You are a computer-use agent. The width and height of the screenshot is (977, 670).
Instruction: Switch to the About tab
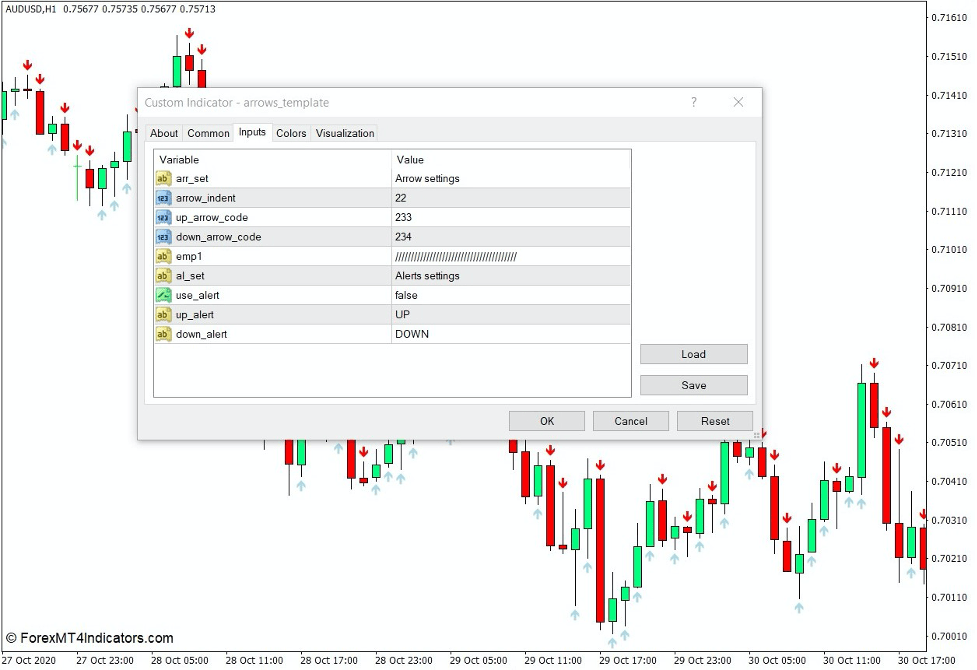(x=164, y=132)
